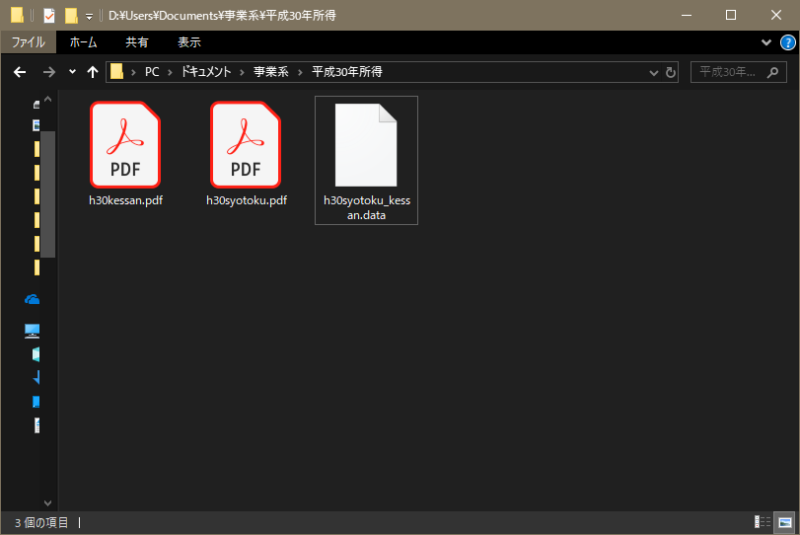This screenshot has width=800, height=535.
Task: Select PC in the address breadcrumb
Action: point(152,72)
